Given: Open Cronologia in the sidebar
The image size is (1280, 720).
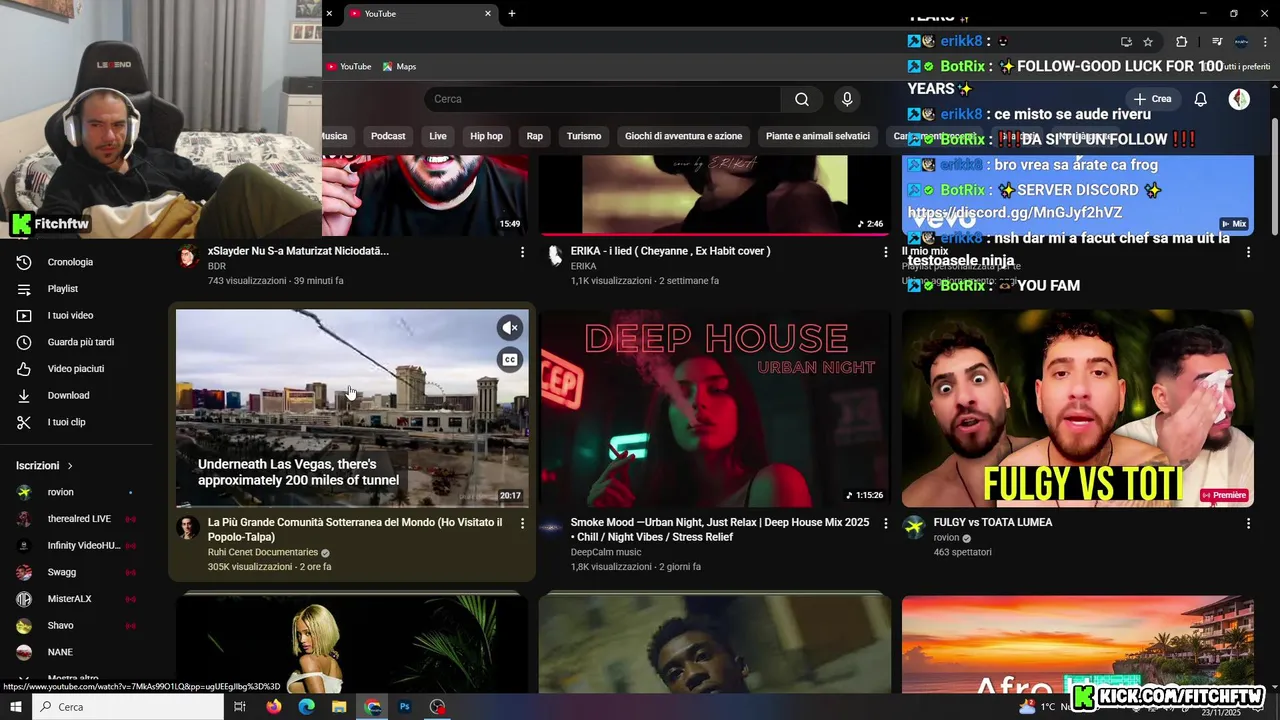Looking at the screenshot, I should [70, 262].
